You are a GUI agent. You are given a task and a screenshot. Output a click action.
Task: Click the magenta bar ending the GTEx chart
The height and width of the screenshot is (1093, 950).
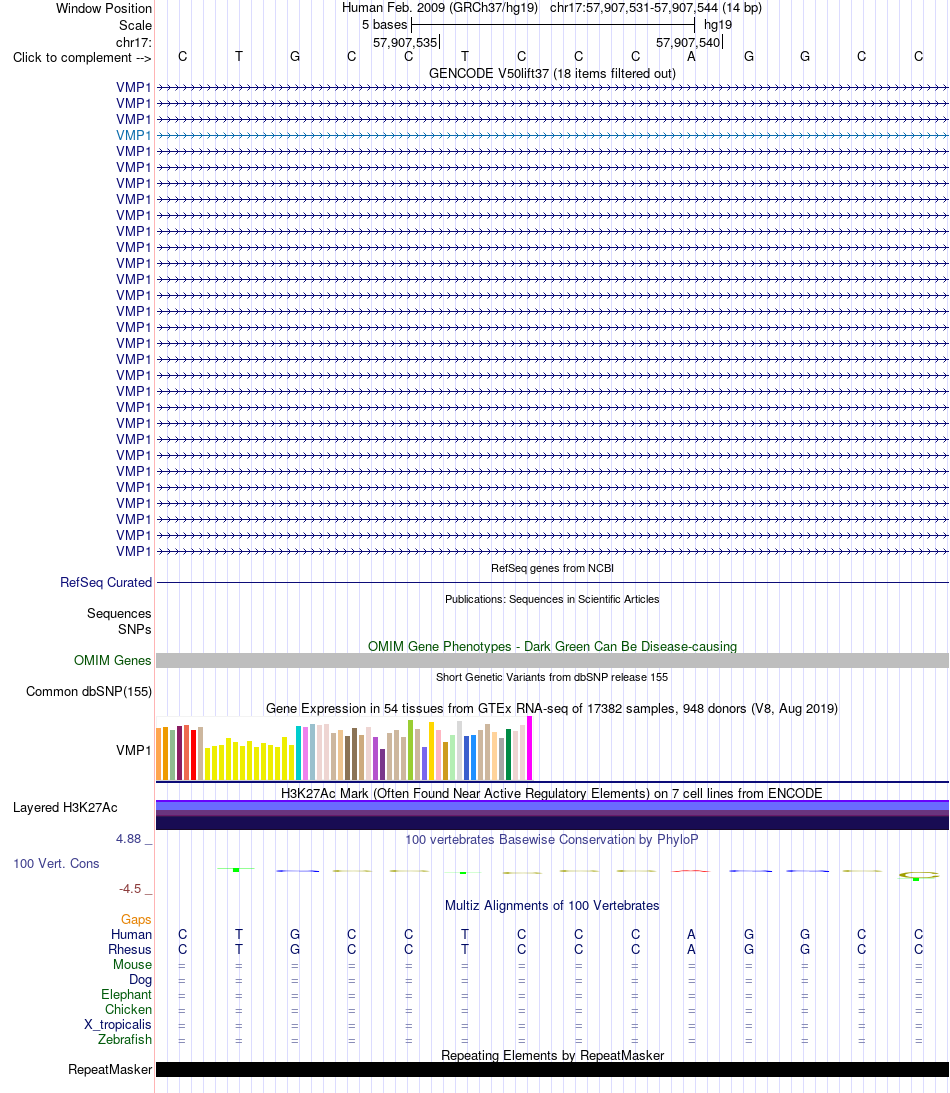[x=530, y=748]
